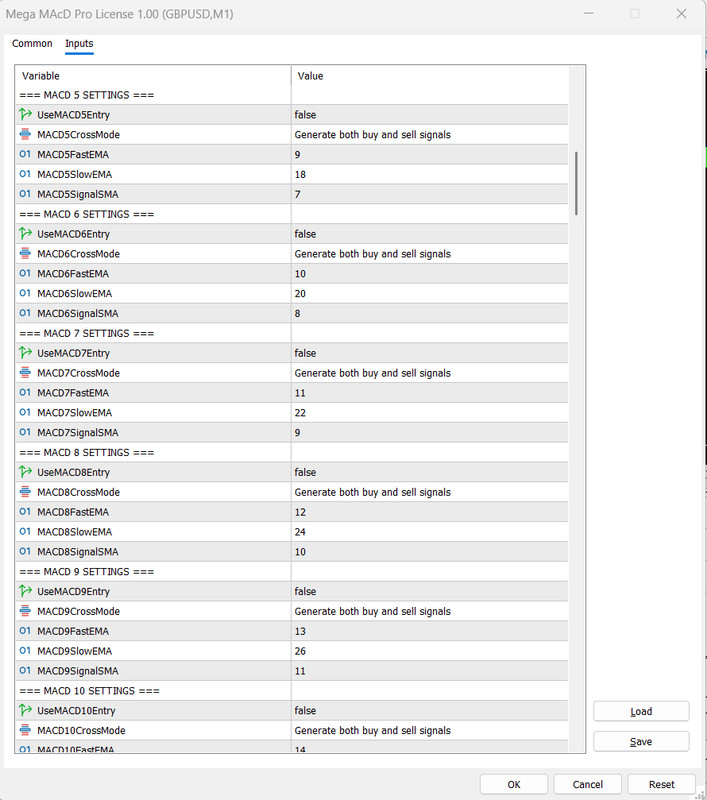This screenshot has height=800, width=707.
Task: Click the Load button
Action: (641, 711)
